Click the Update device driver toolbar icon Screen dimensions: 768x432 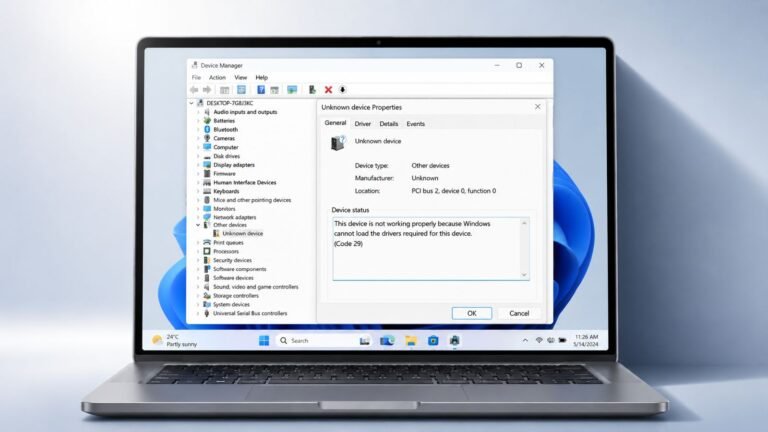pos(312,90)
